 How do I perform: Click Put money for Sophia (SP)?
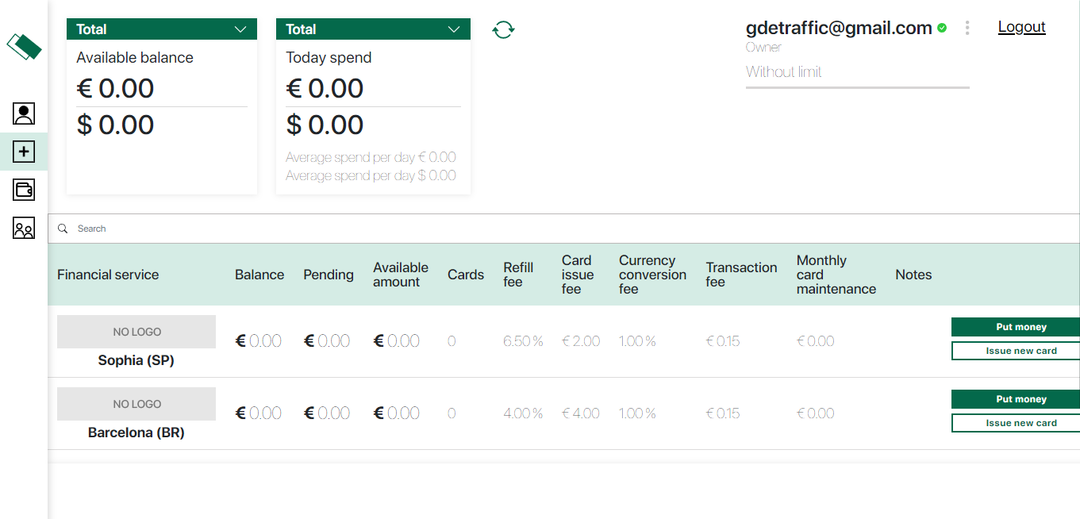tap(1016, 327)
